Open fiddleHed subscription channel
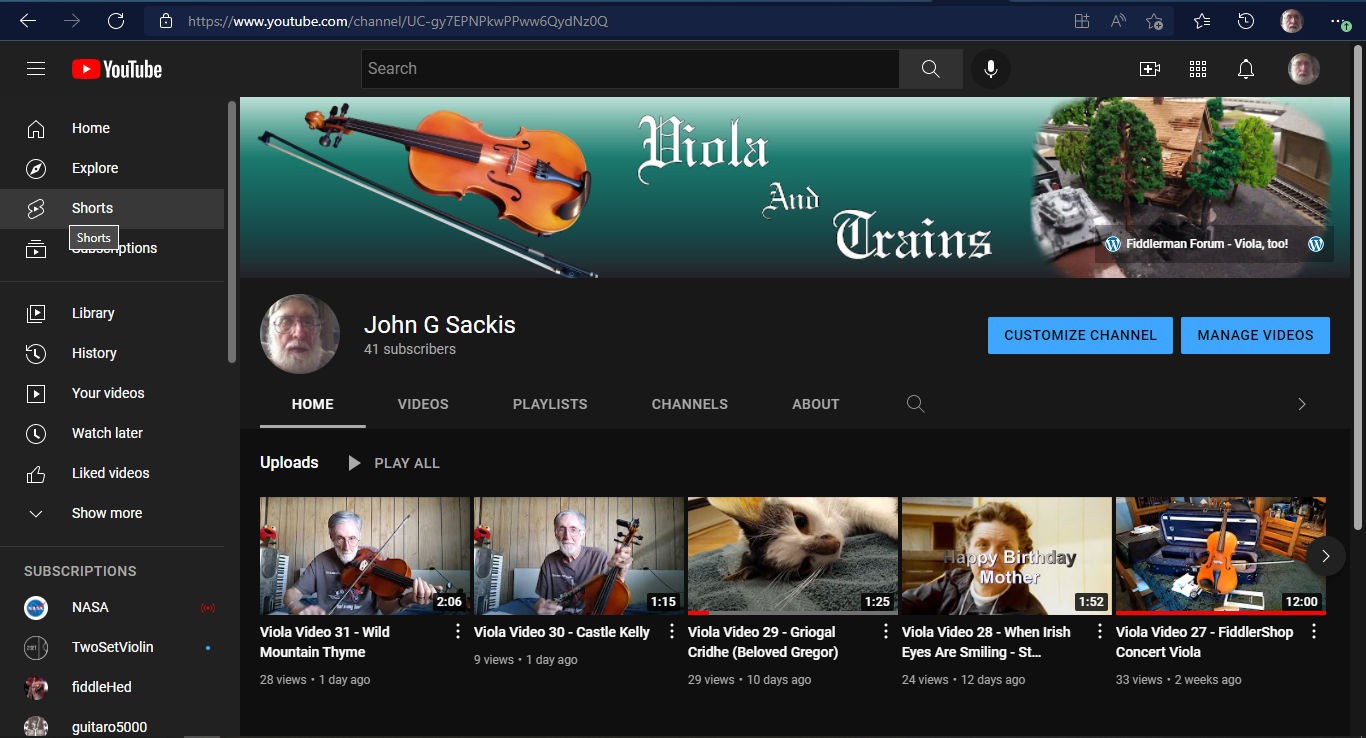 coord(112,687)
